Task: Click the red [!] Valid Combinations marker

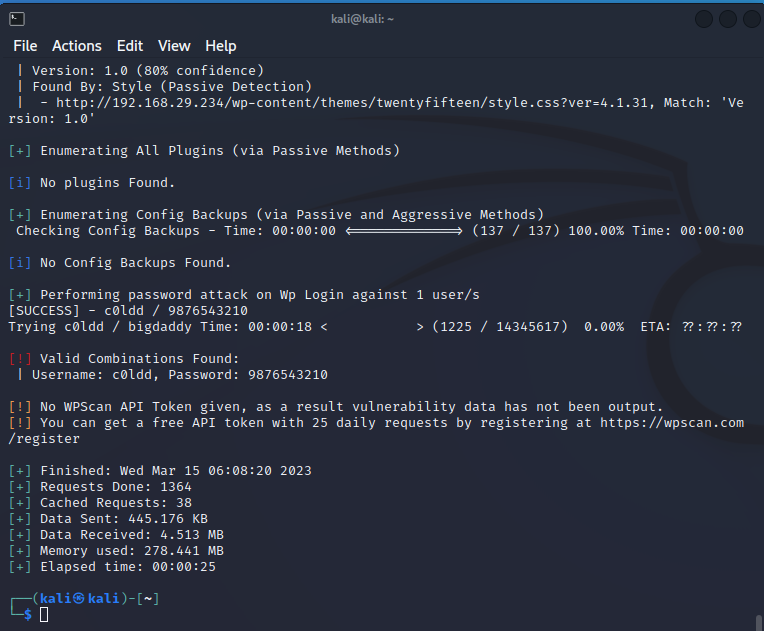Action: tap(20, 359)
